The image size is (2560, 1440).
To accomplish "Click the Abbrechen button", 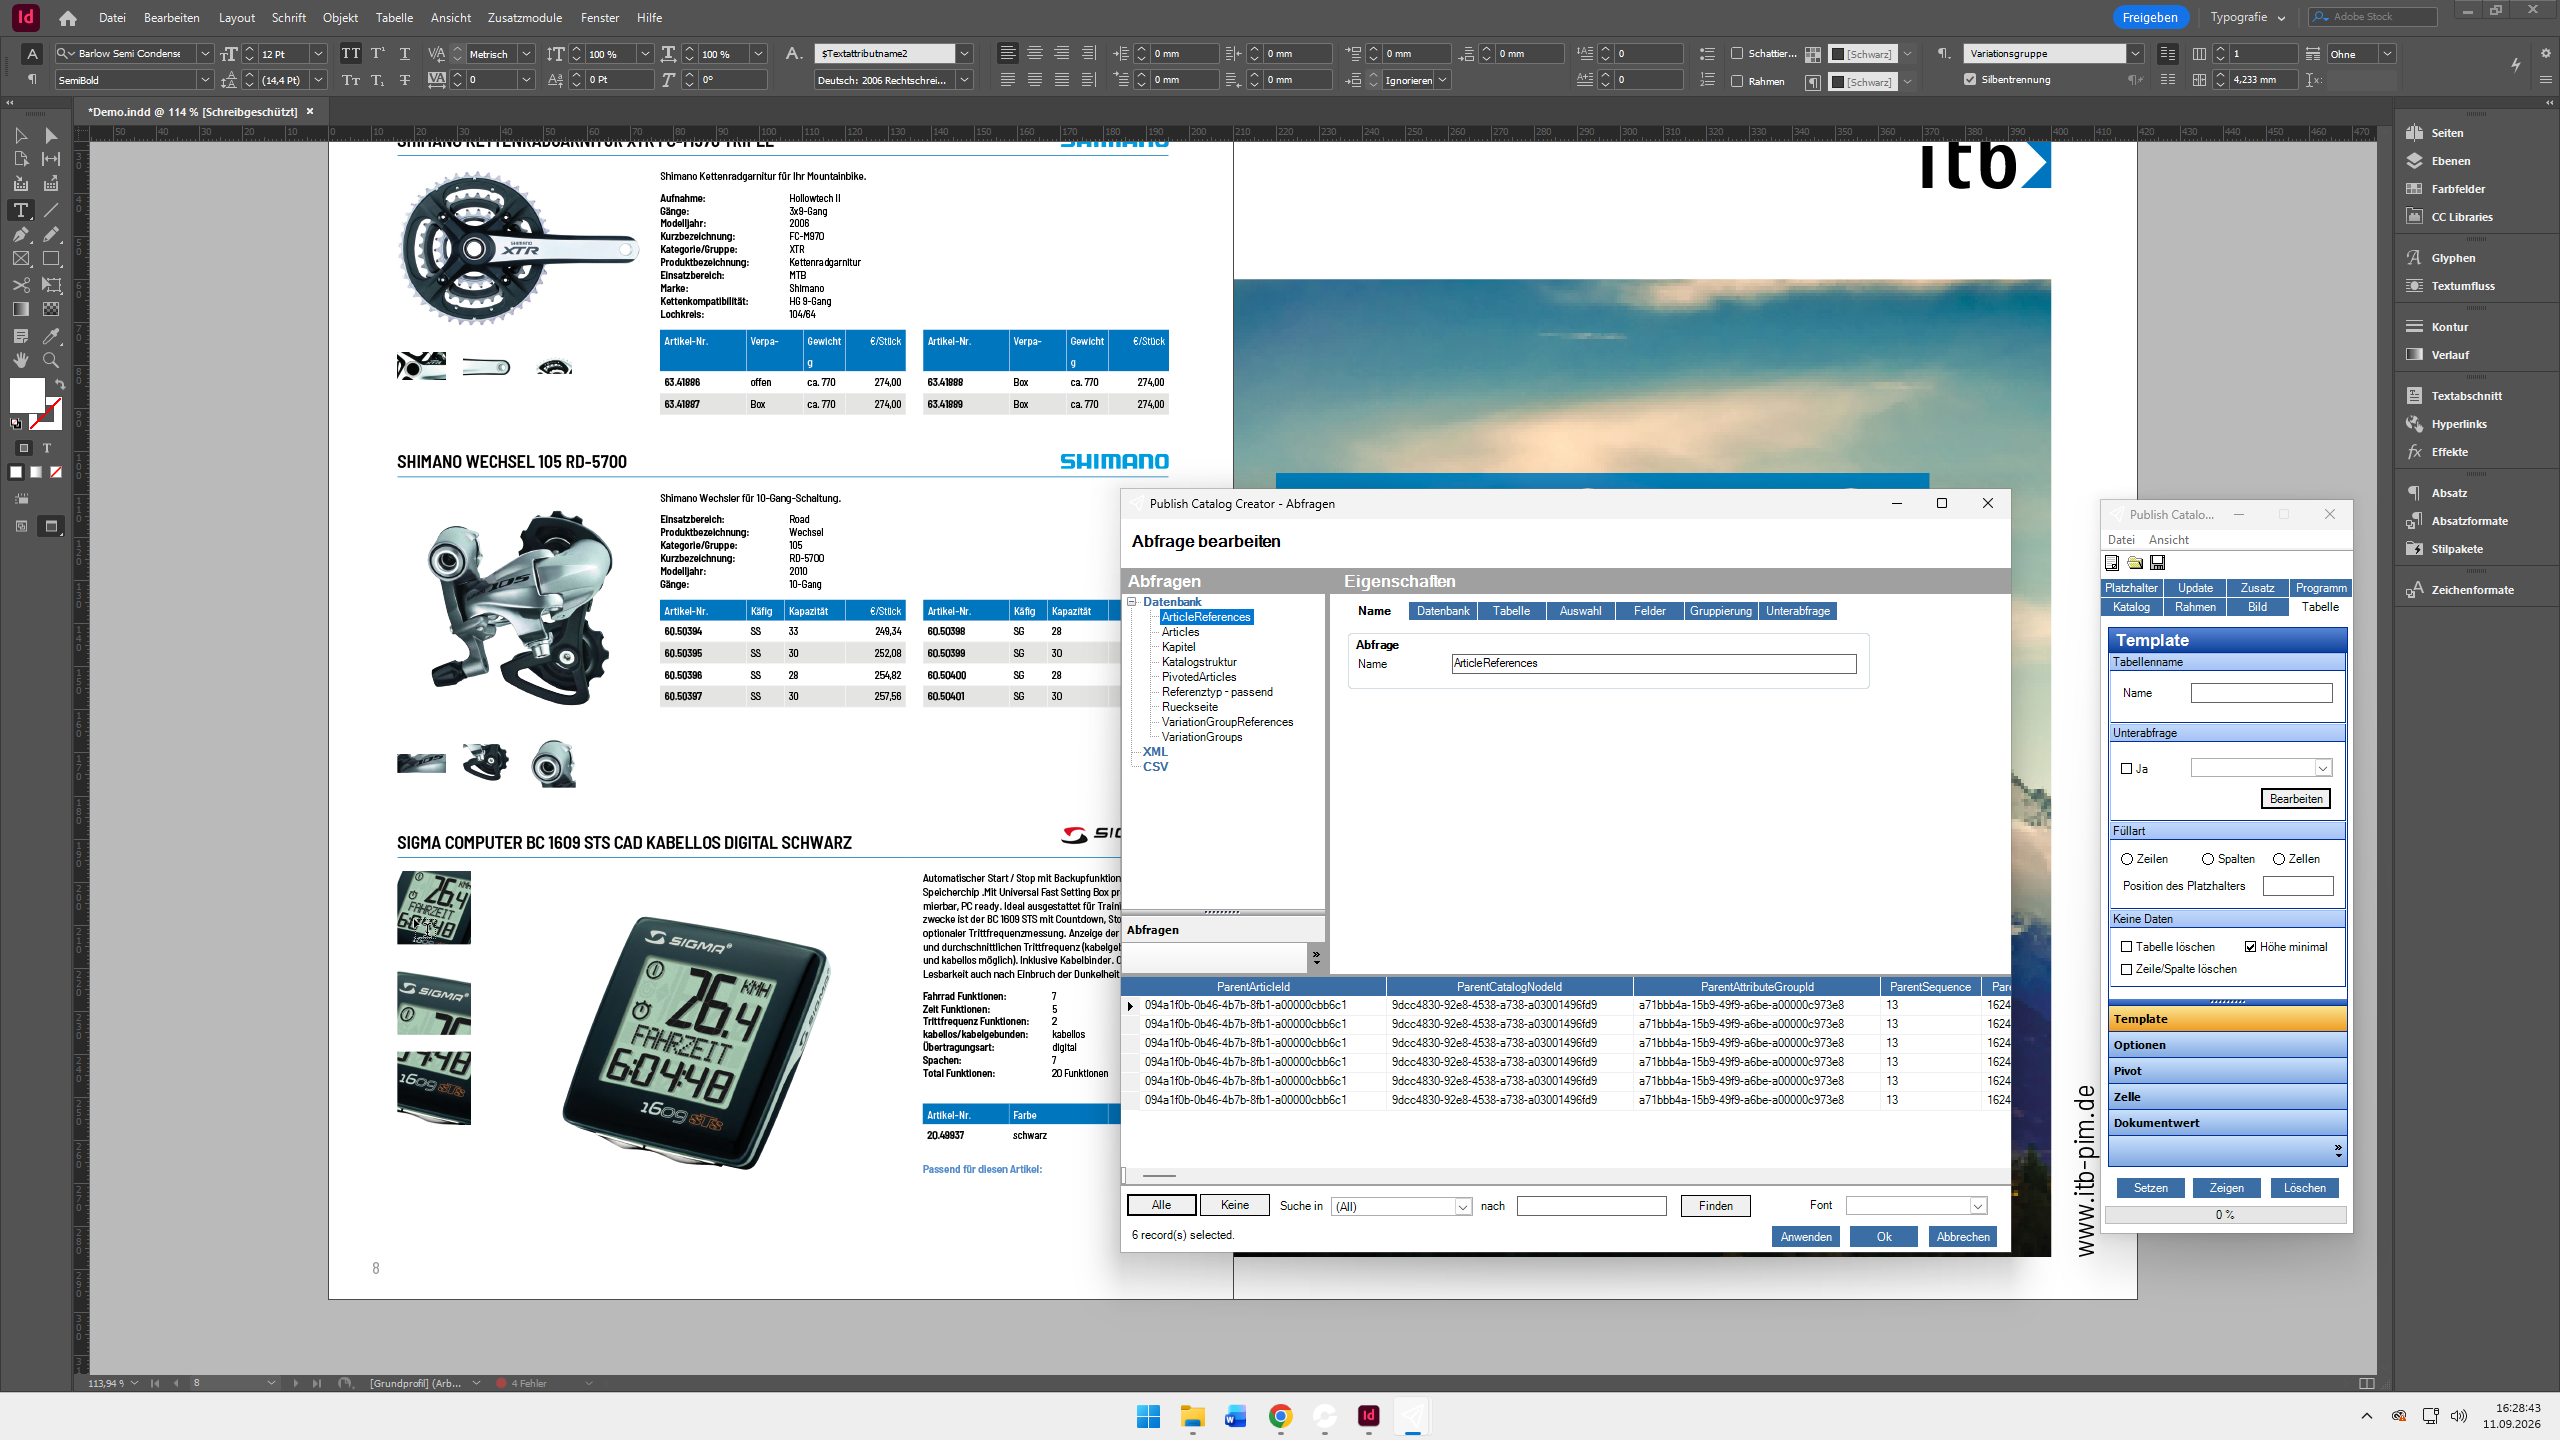I will [x=1963, y=1237].
